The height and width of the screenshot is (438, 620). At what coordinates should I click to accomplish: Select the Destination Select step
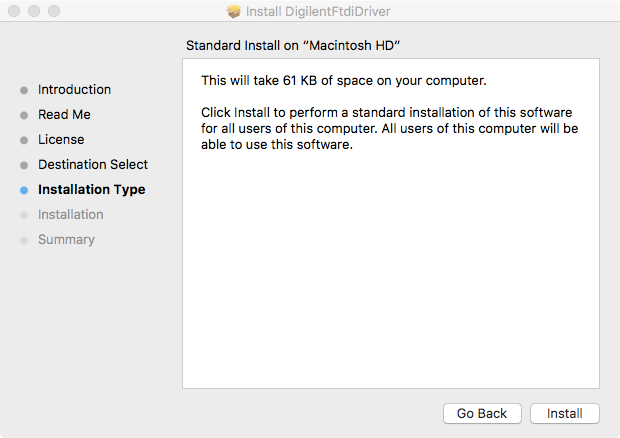click(x=93, y=164)
